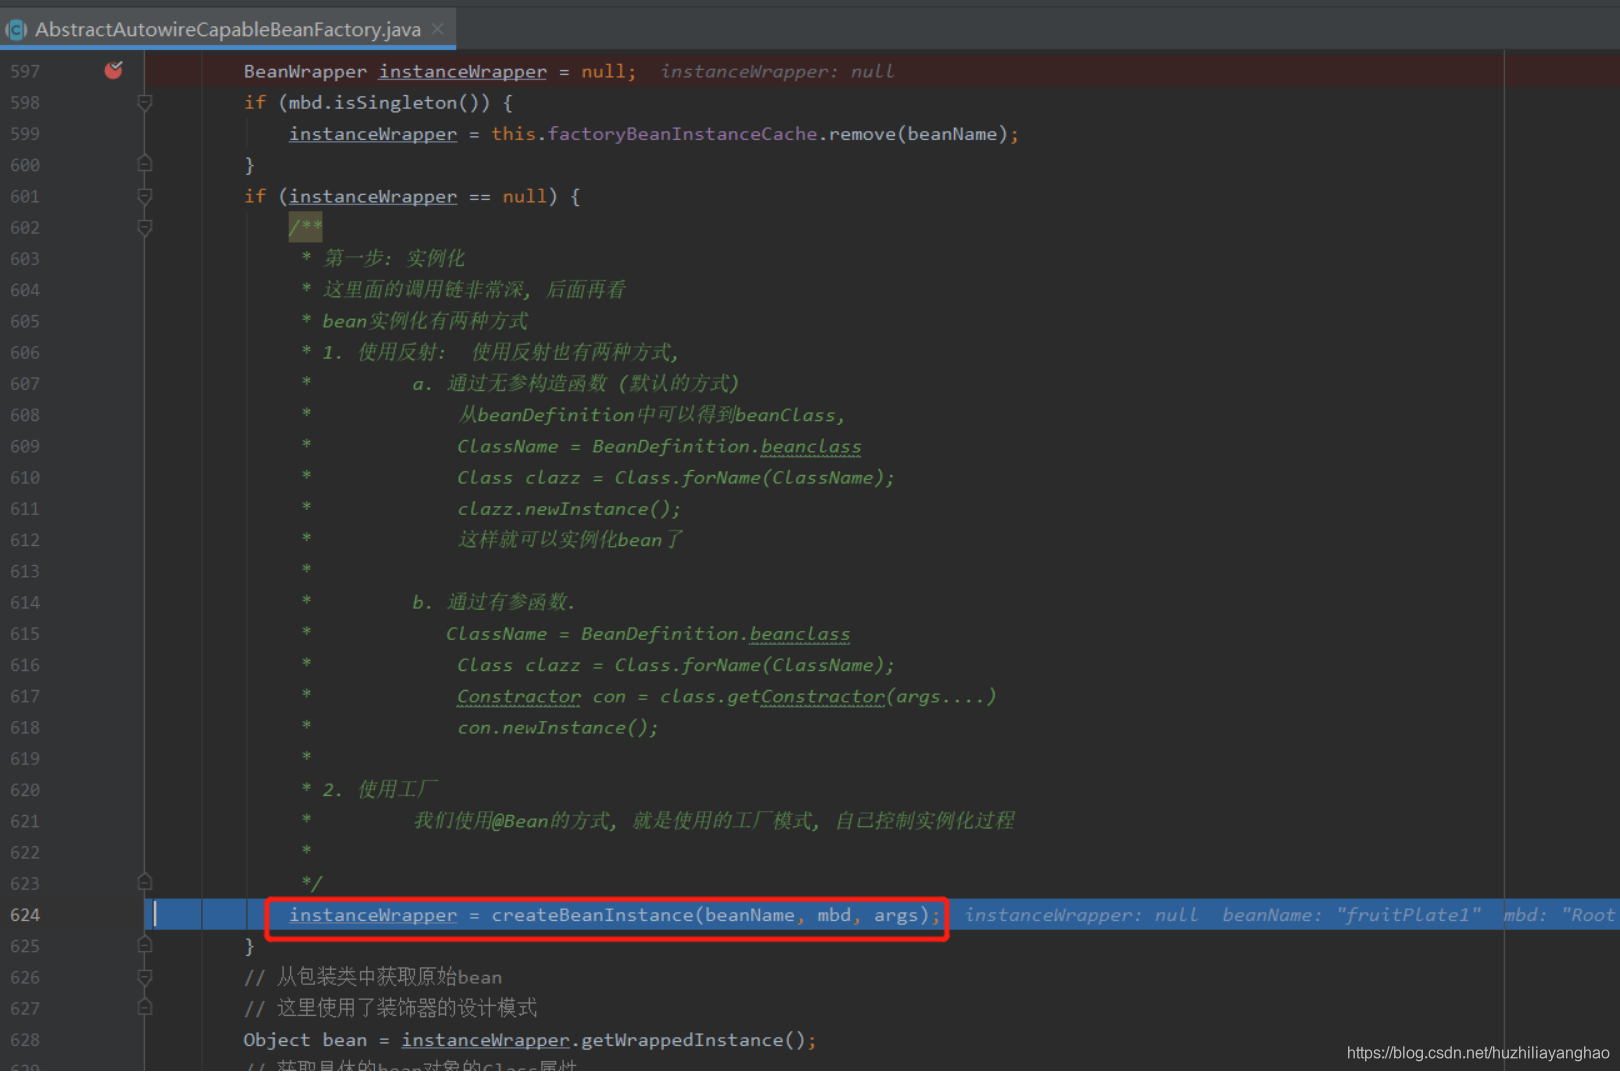Click mbd argument in createBeanInstance call

point(834,915)
